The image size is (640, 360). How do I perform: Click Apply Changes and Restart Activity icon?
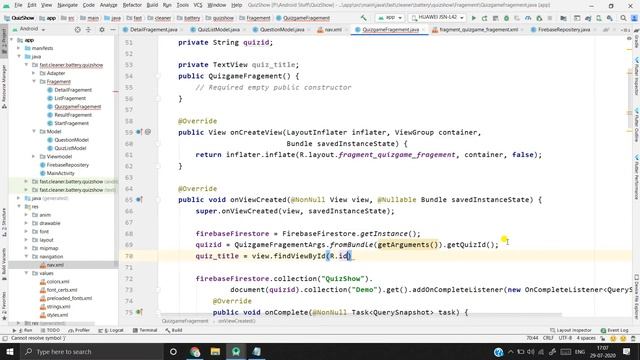point(484,18)
